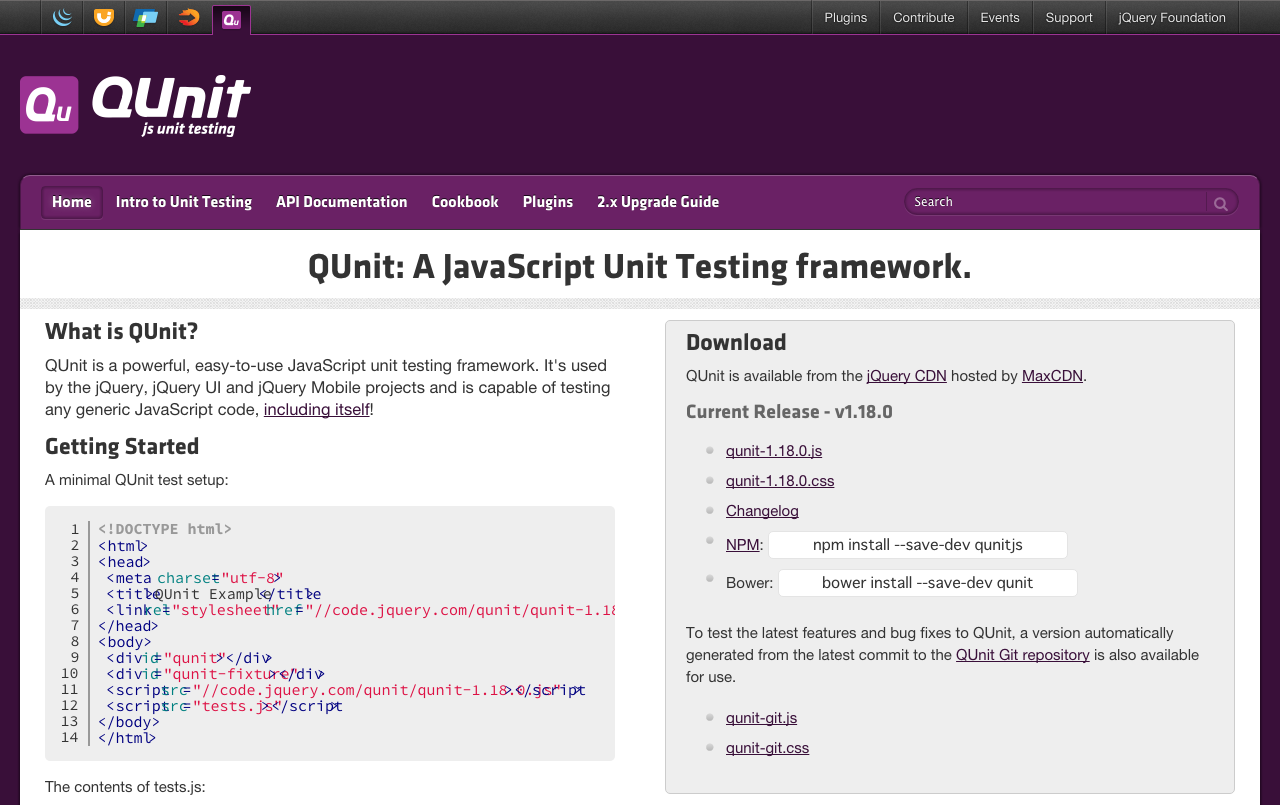Type in the Search field
This screenshot has height=805, width=1280.
(1055, 202)
